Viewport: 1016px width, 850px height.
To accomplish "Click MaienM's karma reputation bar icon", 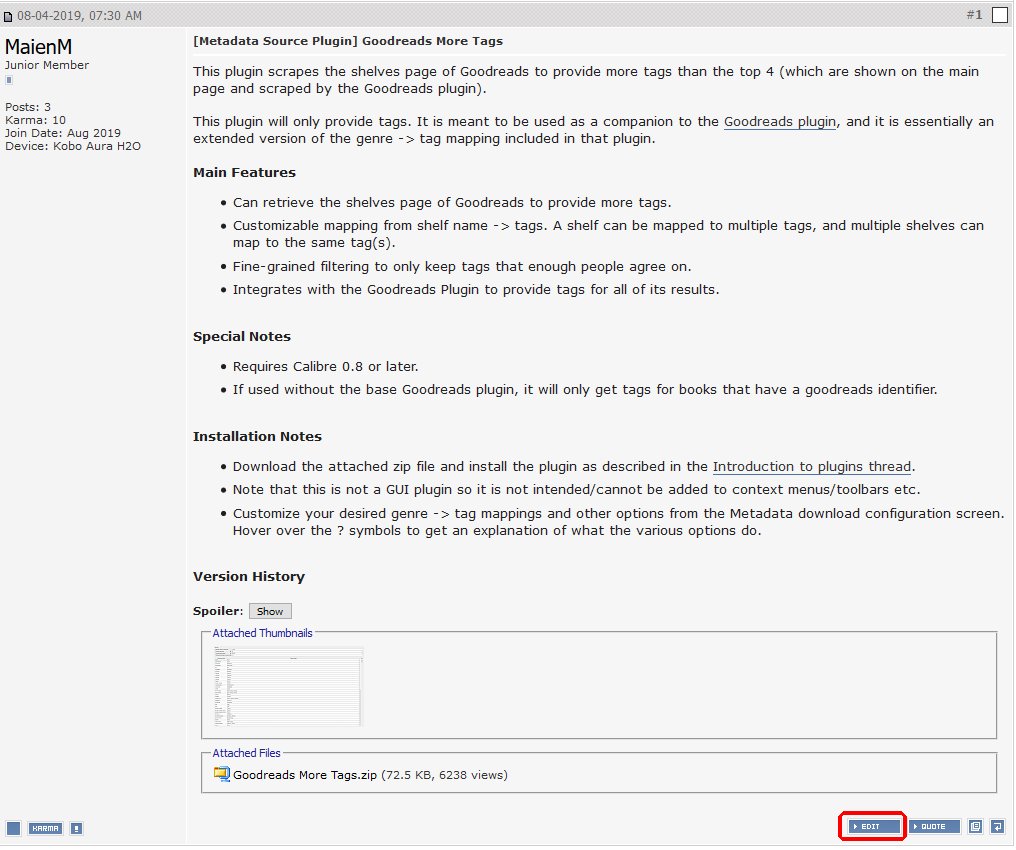I will [9, 80].
